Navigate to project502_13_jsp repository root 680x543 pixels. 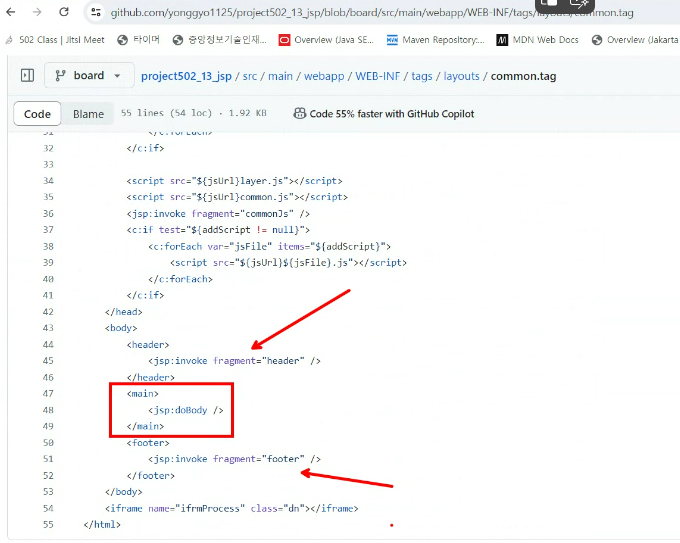(x=186, y=76)
